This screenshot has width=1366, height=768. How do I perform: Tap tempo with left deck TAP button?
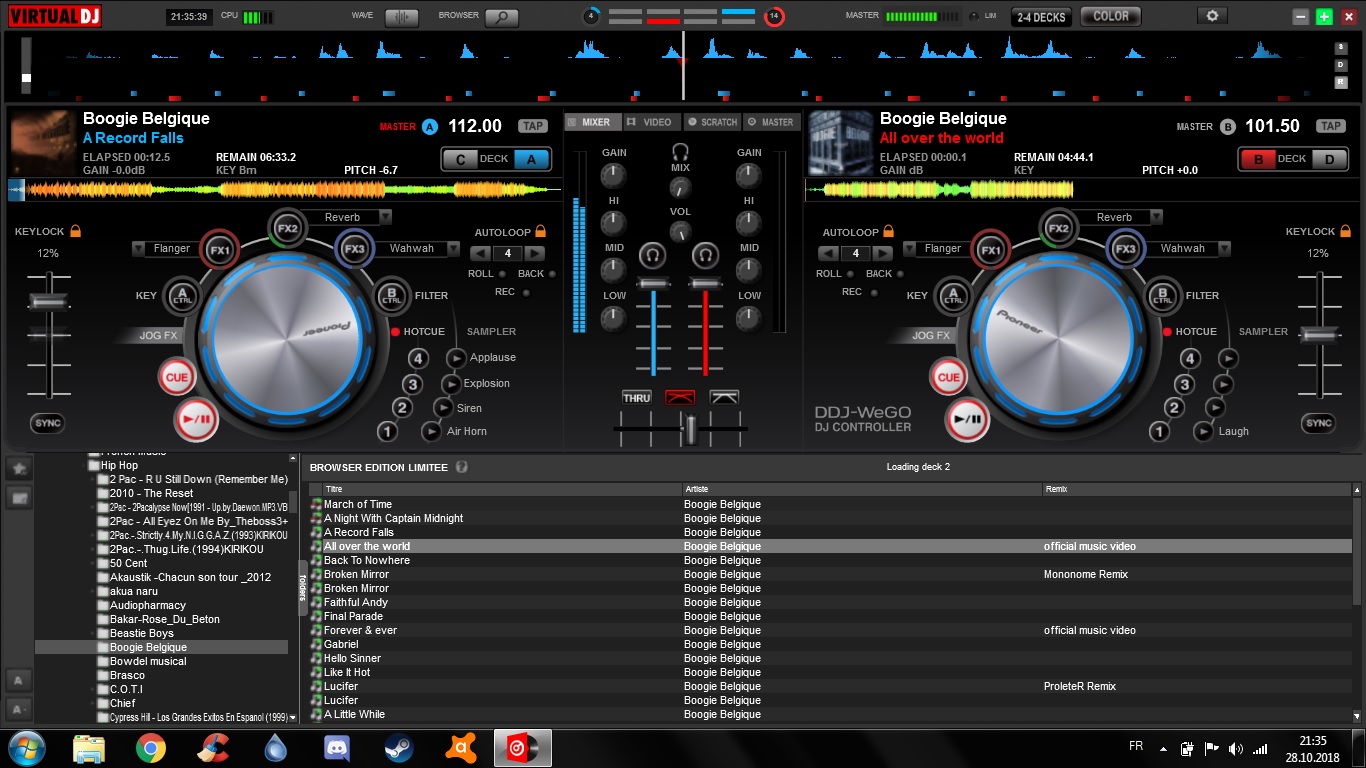(533, 126)
